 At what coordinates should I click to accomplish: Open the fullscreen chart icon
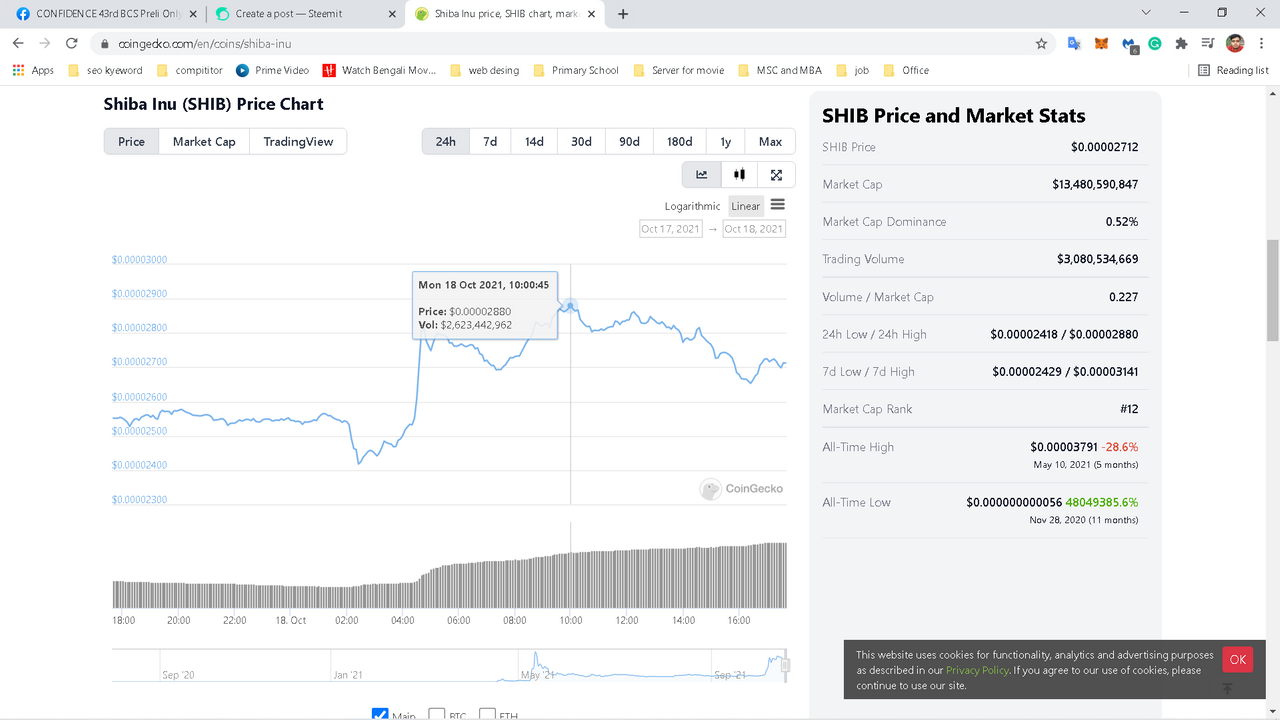click(x=776, y=174)
